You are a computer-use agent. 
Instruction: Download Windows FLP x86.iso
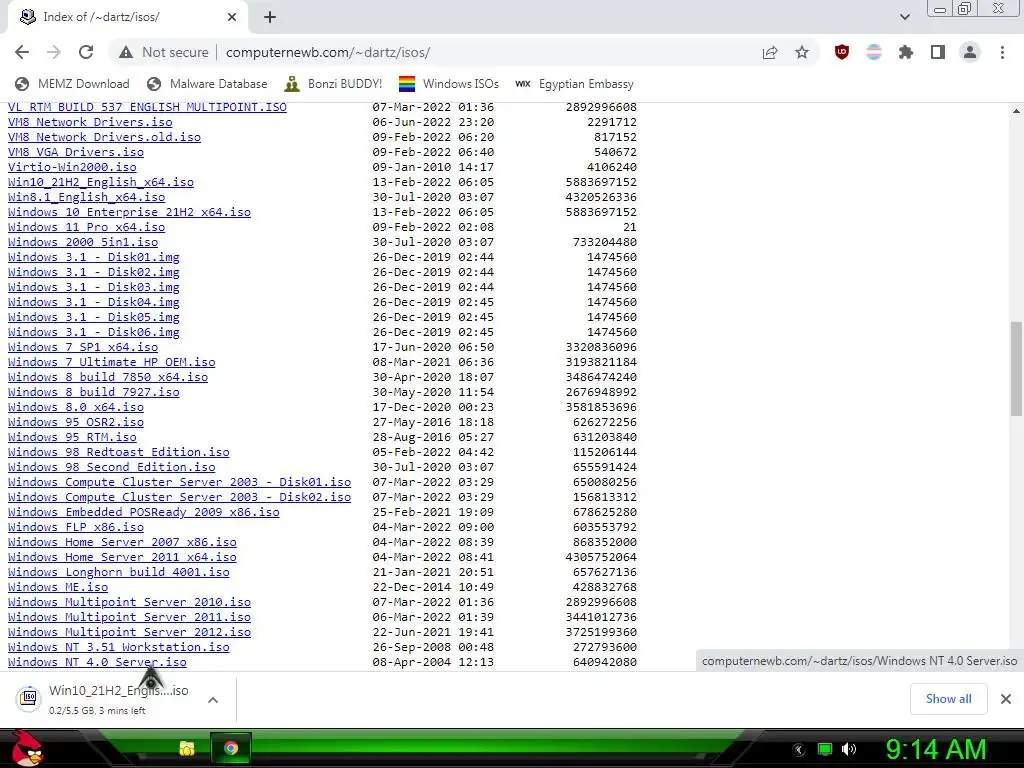tap(76, 528)
